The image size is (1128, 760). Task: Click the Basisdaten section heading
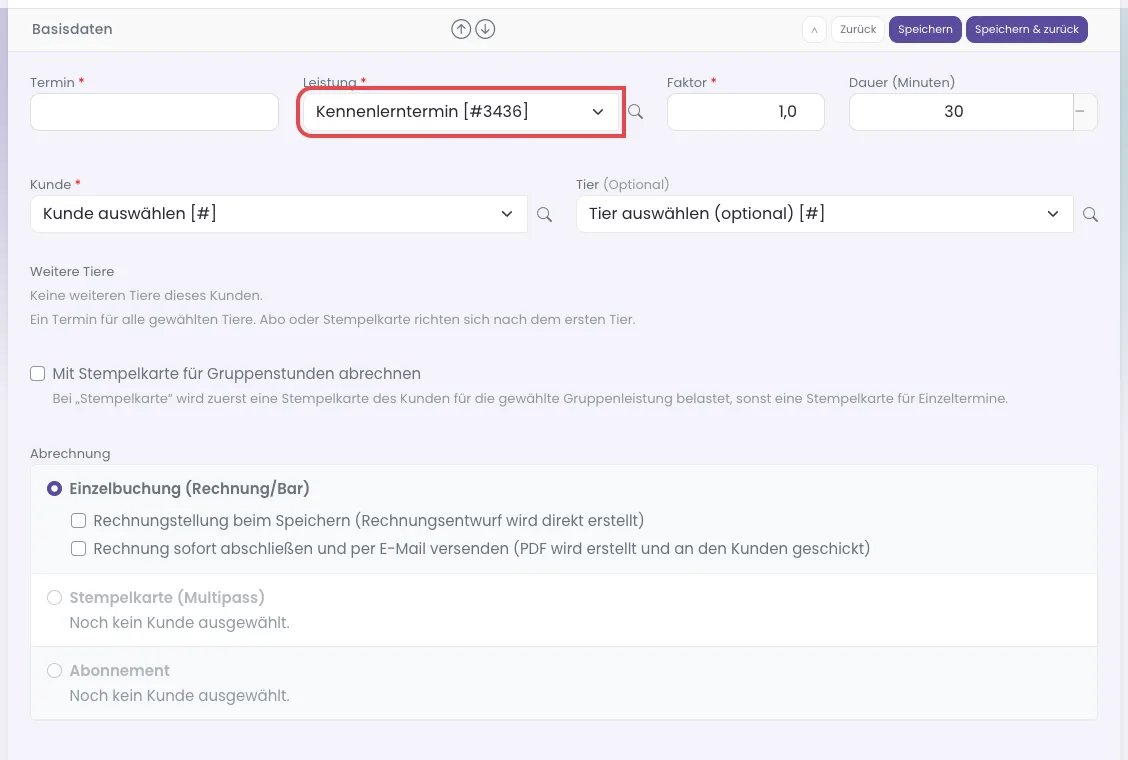(72, 30)
